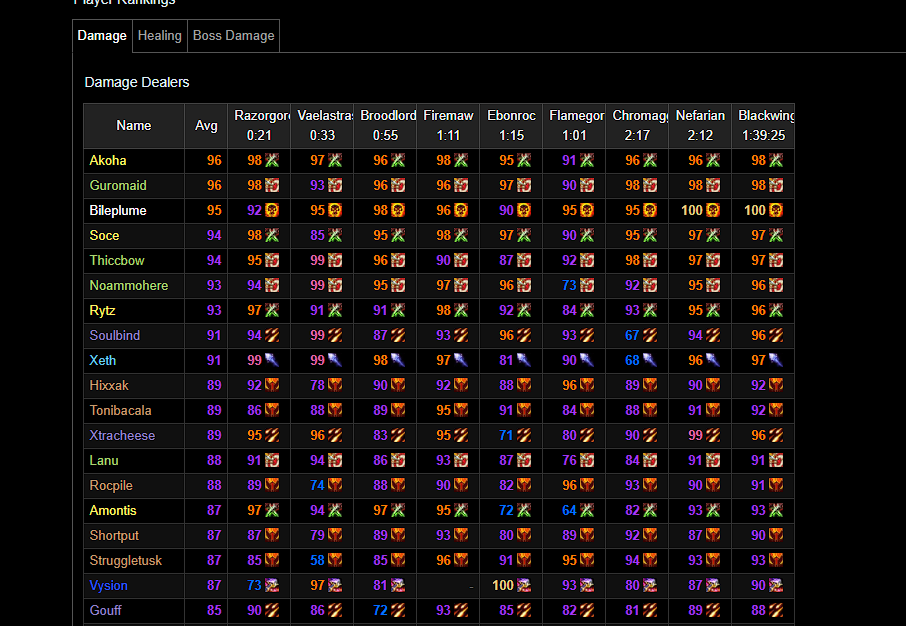Switch to the Healing tab
This screenshot has height=626, width=906.
[159, 35]
